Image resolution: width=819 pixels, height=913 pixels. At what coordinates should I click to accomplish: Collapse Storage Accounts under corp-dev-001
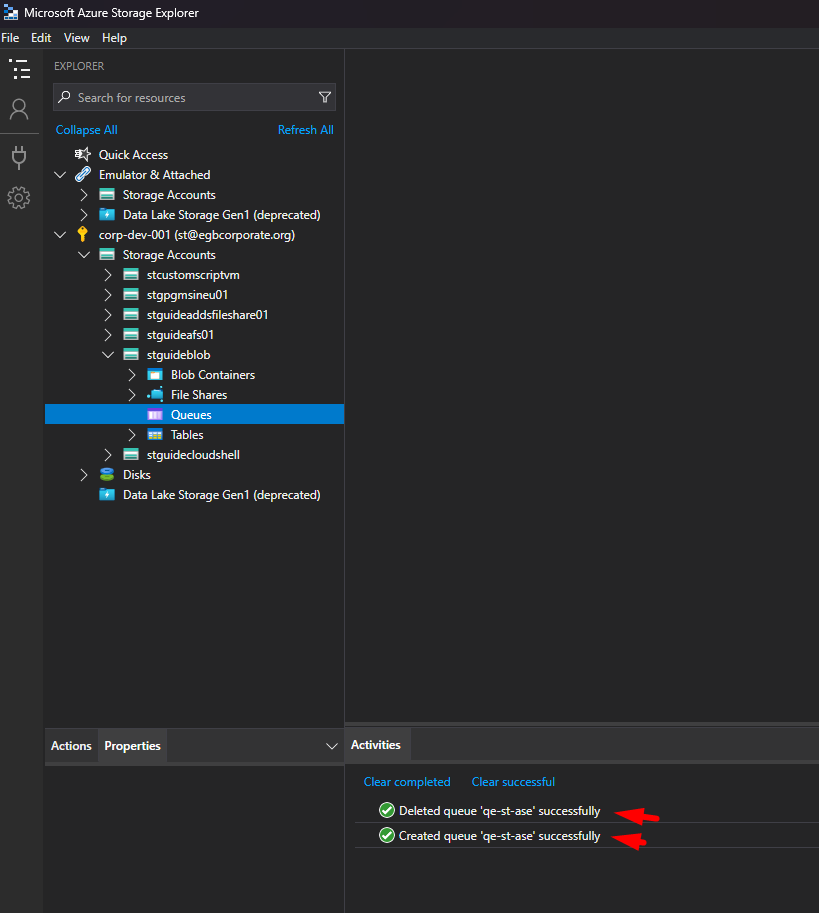(x=84, y=254)
